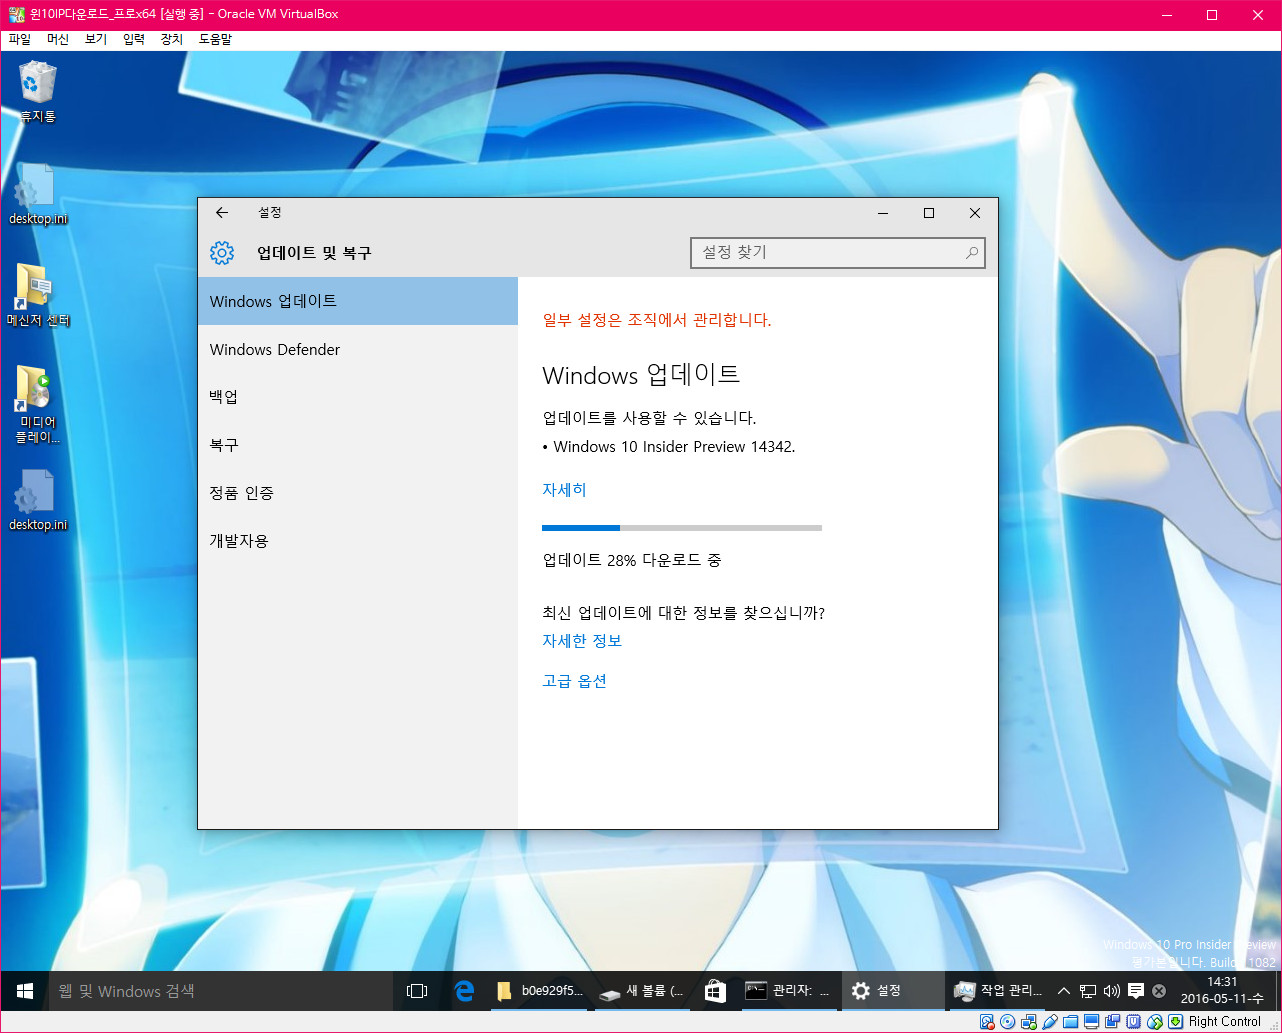This screenshot has height=1033, width=1282.
Task: Click VirtualBox mouse integration status icon
Action: [x=1154, y=1021]
